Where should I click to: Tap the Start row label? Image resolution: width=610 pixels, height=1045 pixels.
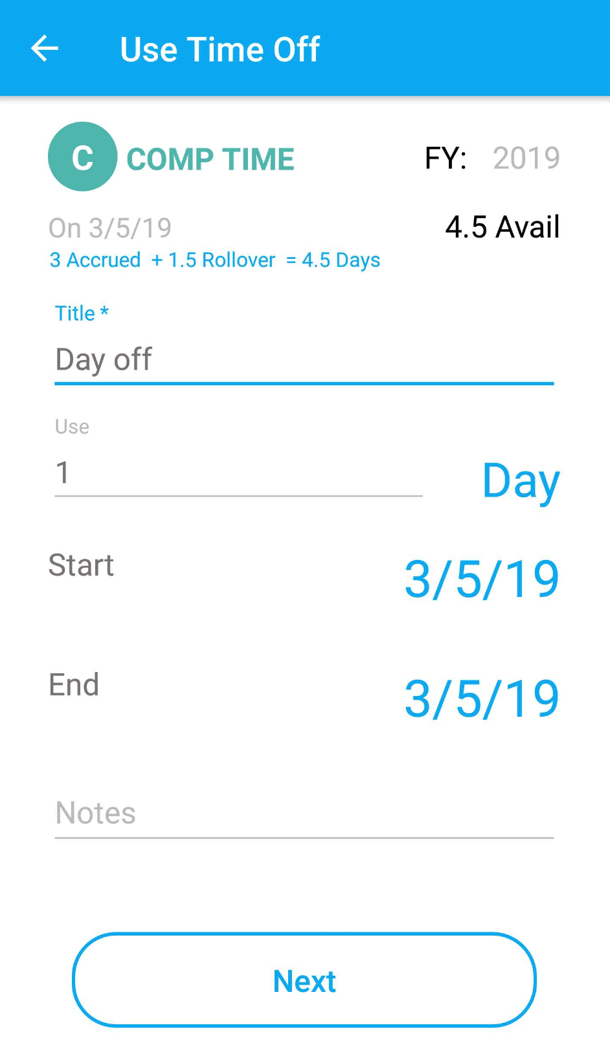click(81, 565)
